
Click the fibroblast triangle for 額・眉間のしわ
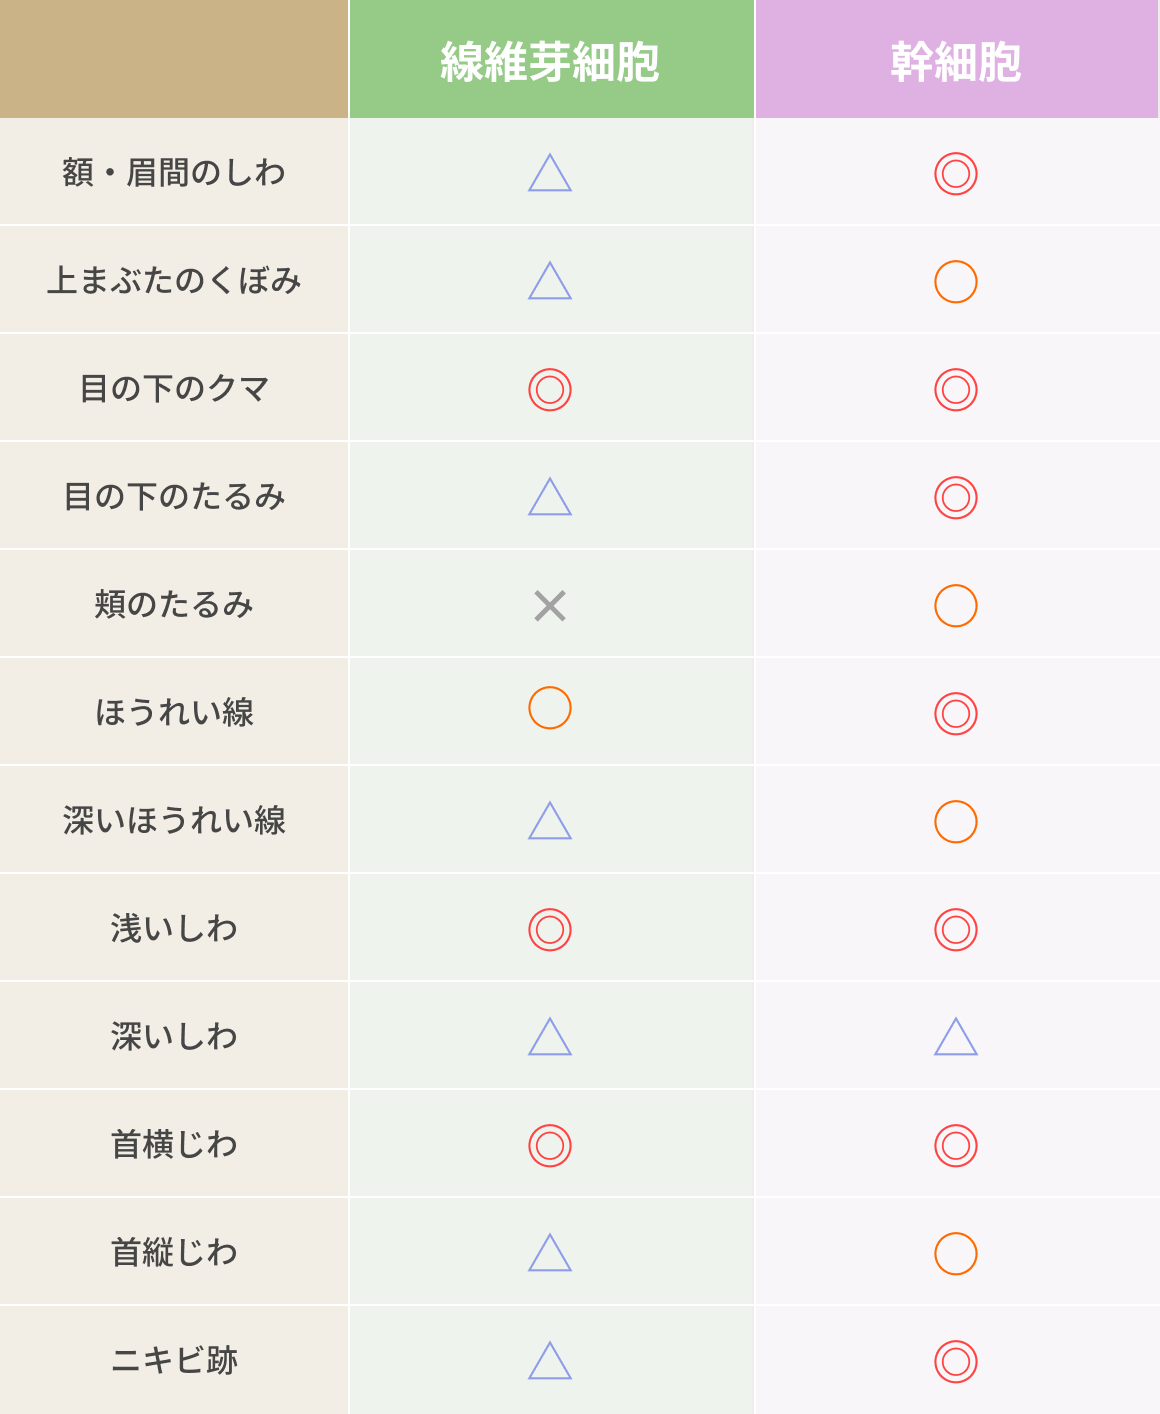pyautogui.click(x=550, y=172)
